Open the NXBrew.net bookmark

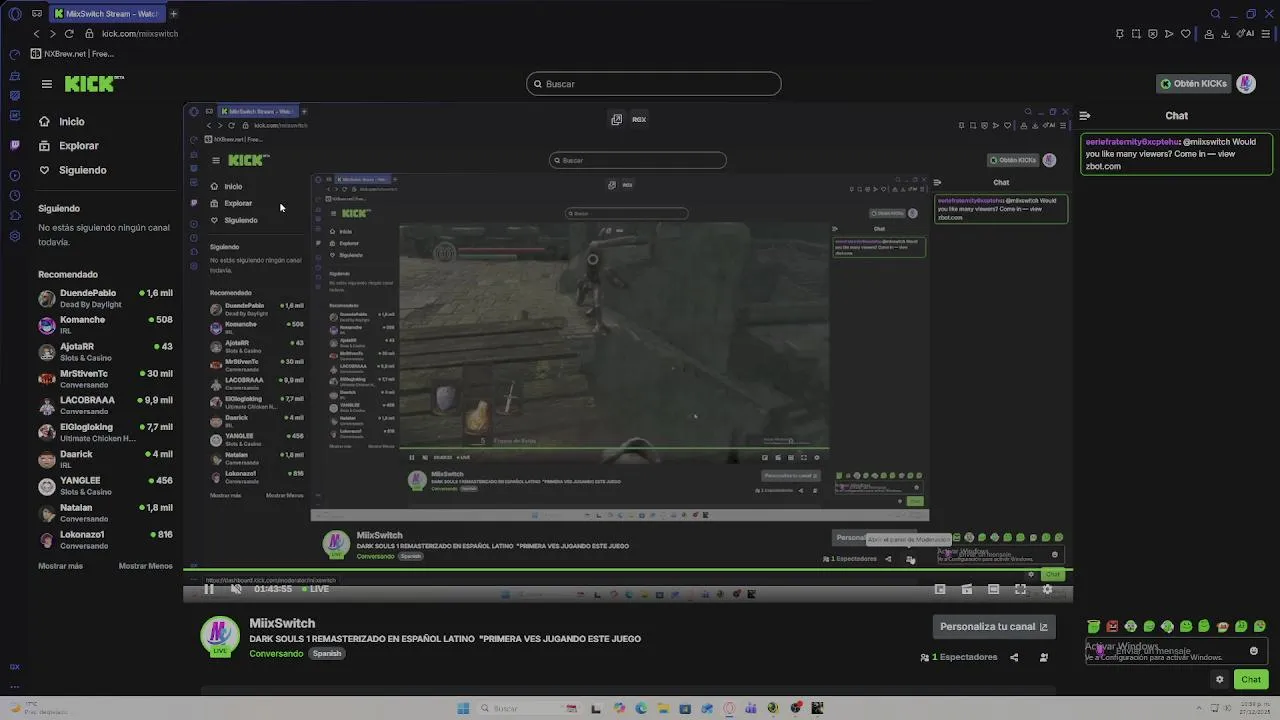tap(72, 54)
